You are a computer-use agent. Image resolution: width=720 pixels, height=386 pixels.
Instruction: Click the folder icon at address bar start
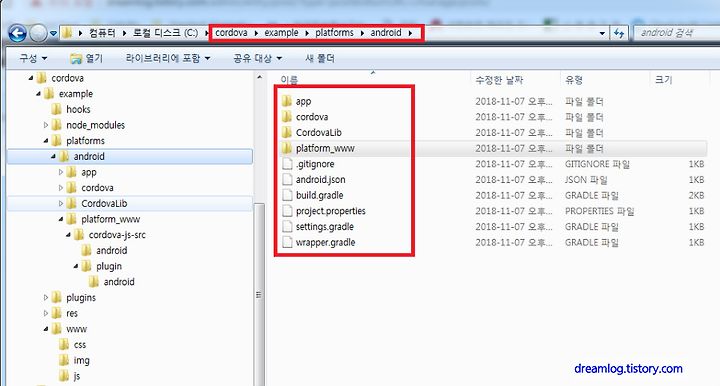click(67, 33)
